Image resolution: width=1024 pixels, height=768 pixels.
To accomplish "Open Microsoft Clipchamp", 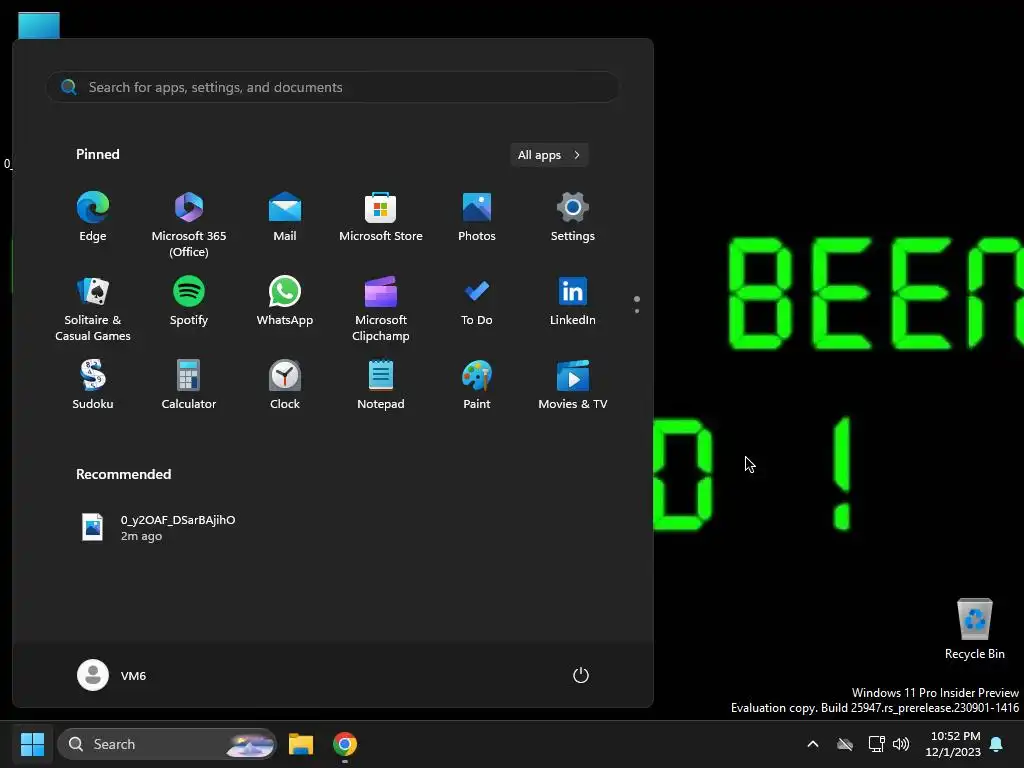I will 381,308.
